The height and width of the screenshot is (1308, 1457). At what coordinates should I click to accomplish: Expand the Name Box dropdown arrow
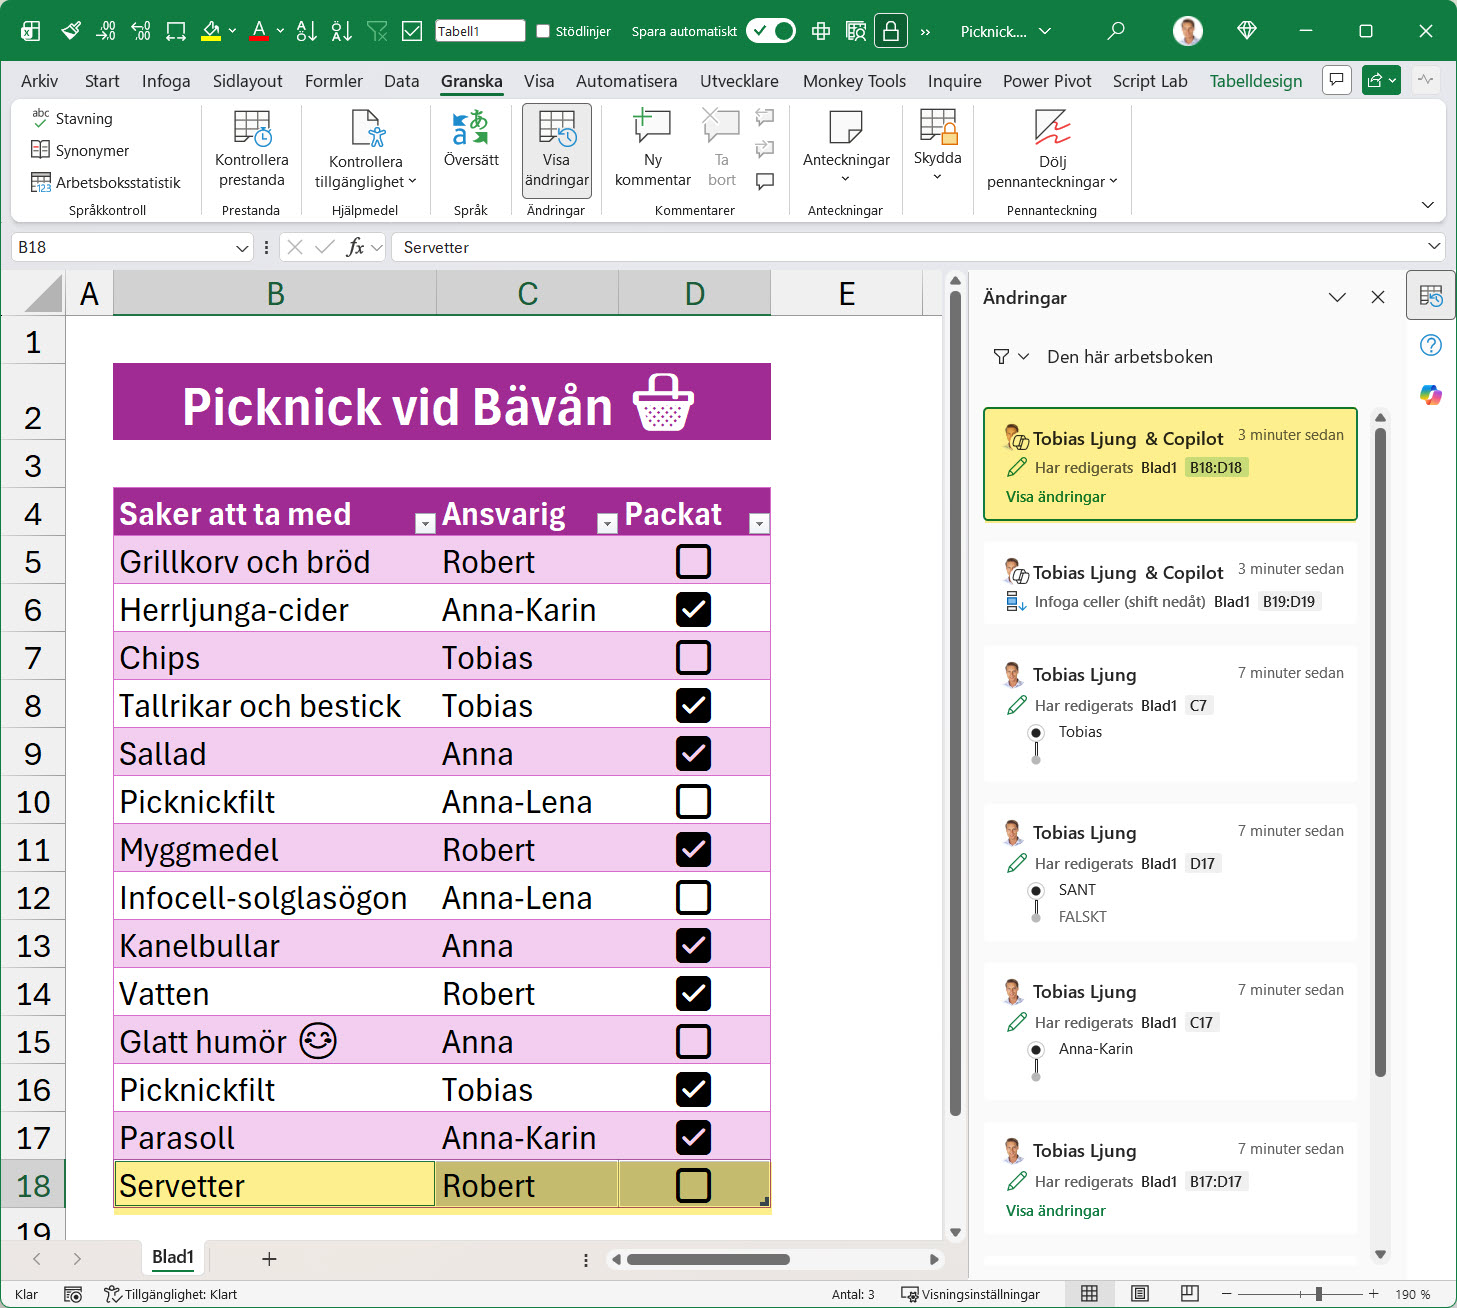pyautogui.click(x=241, y=247)
